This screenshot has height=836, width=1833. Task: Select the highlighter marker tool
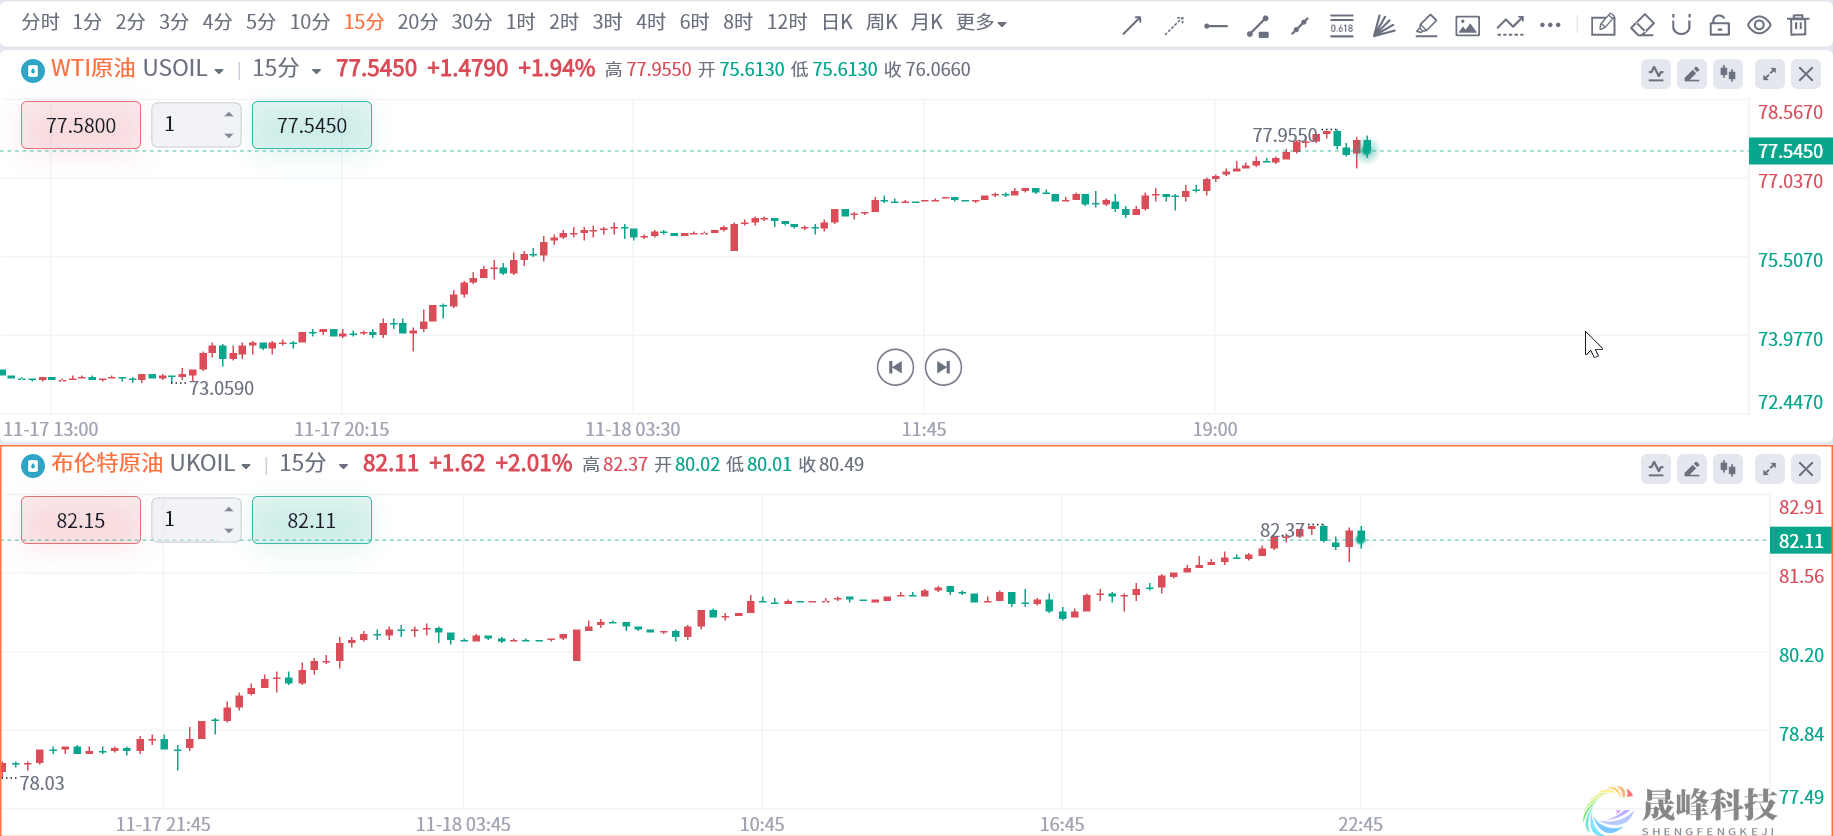pyautogui.click(x=1426, y=26)
